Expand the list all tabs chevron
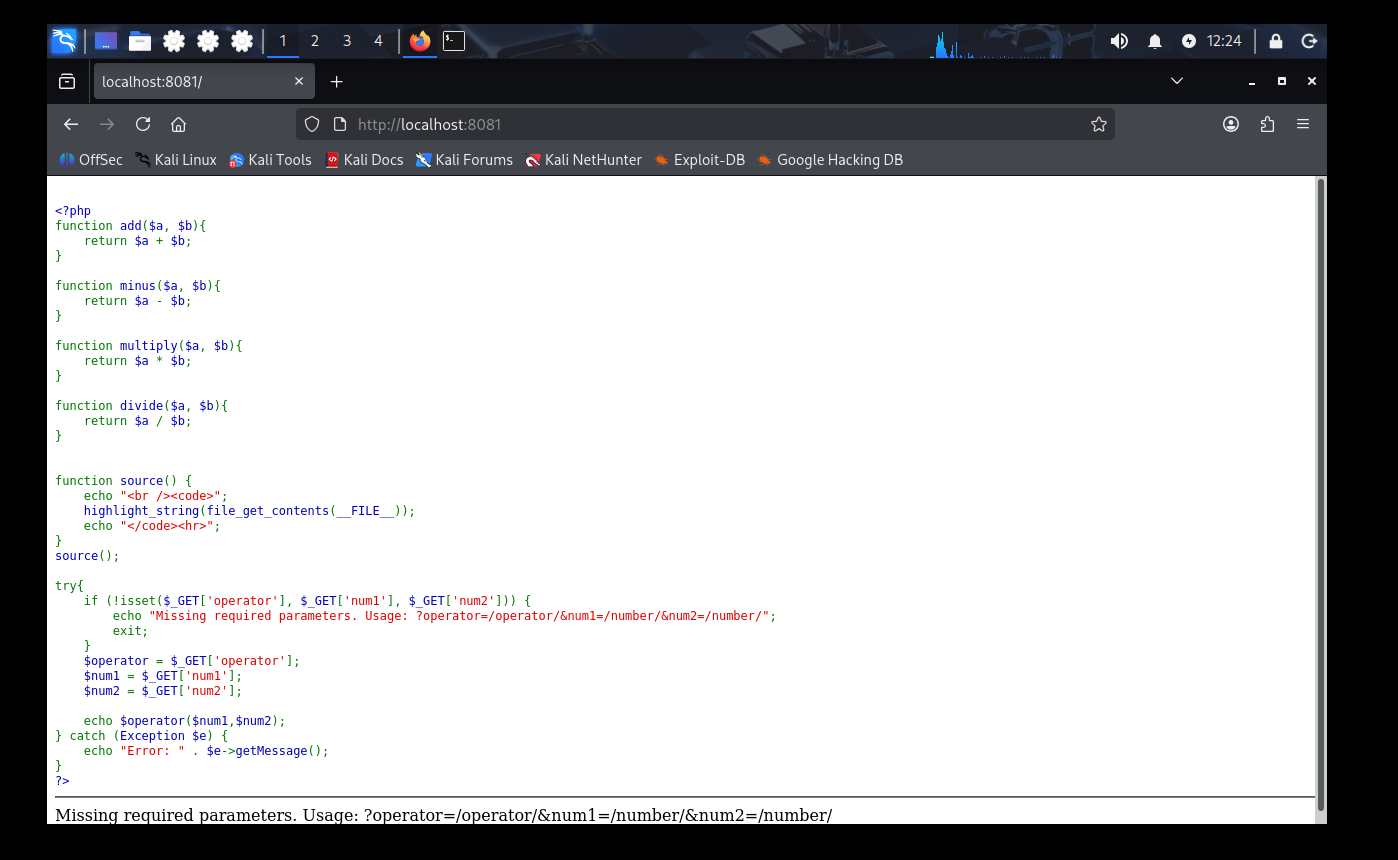This screenshot has height=860, width=1398. tap(1177, 81)
